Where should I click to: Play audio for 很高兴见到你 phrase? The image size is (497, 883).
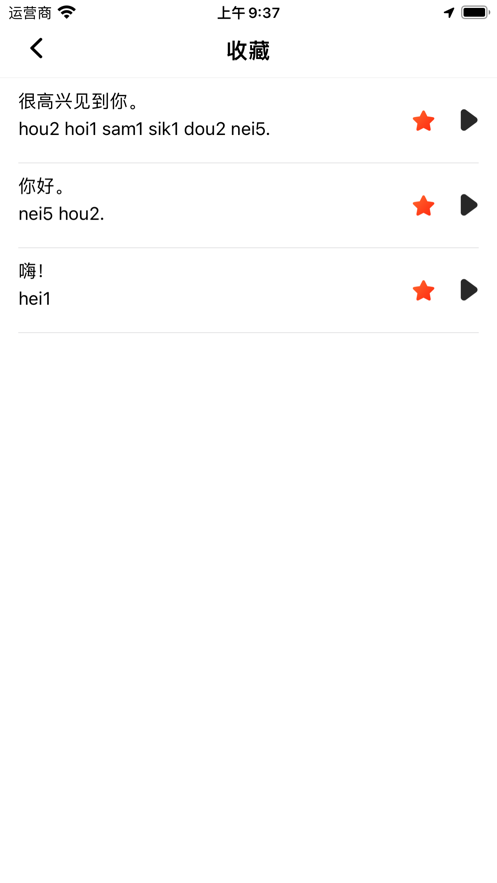coord(469,120)
